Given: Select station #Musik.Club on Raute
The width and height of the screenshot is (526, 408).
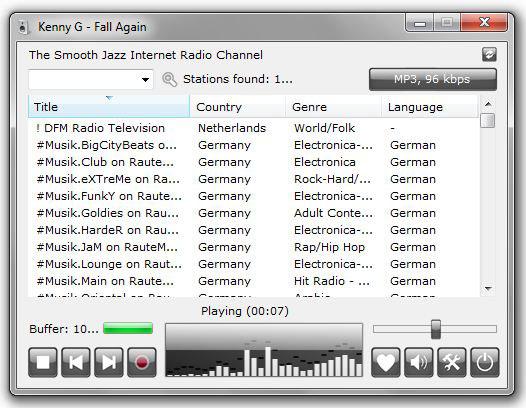Looking at the screenshot, I should (x=253, y=162).
